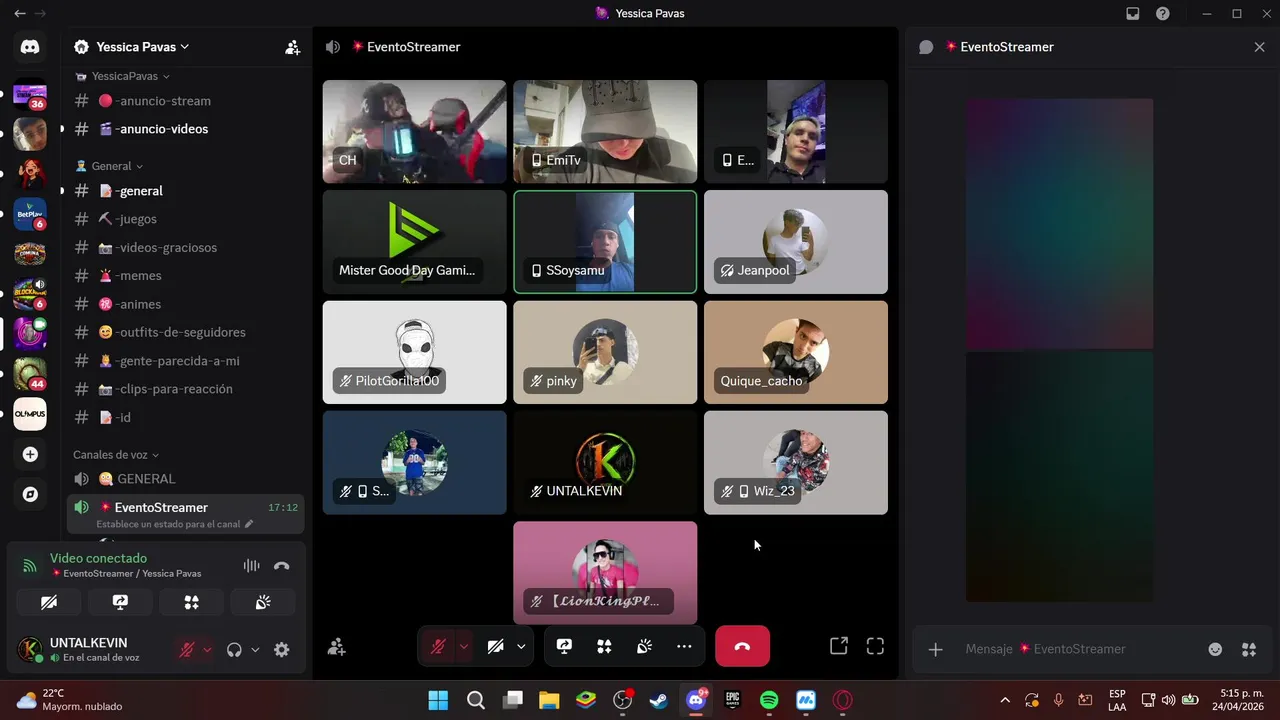Open more options ellipsis in call bar
The height and width of the screenshot is (720, 1280).
pos(684,647)
